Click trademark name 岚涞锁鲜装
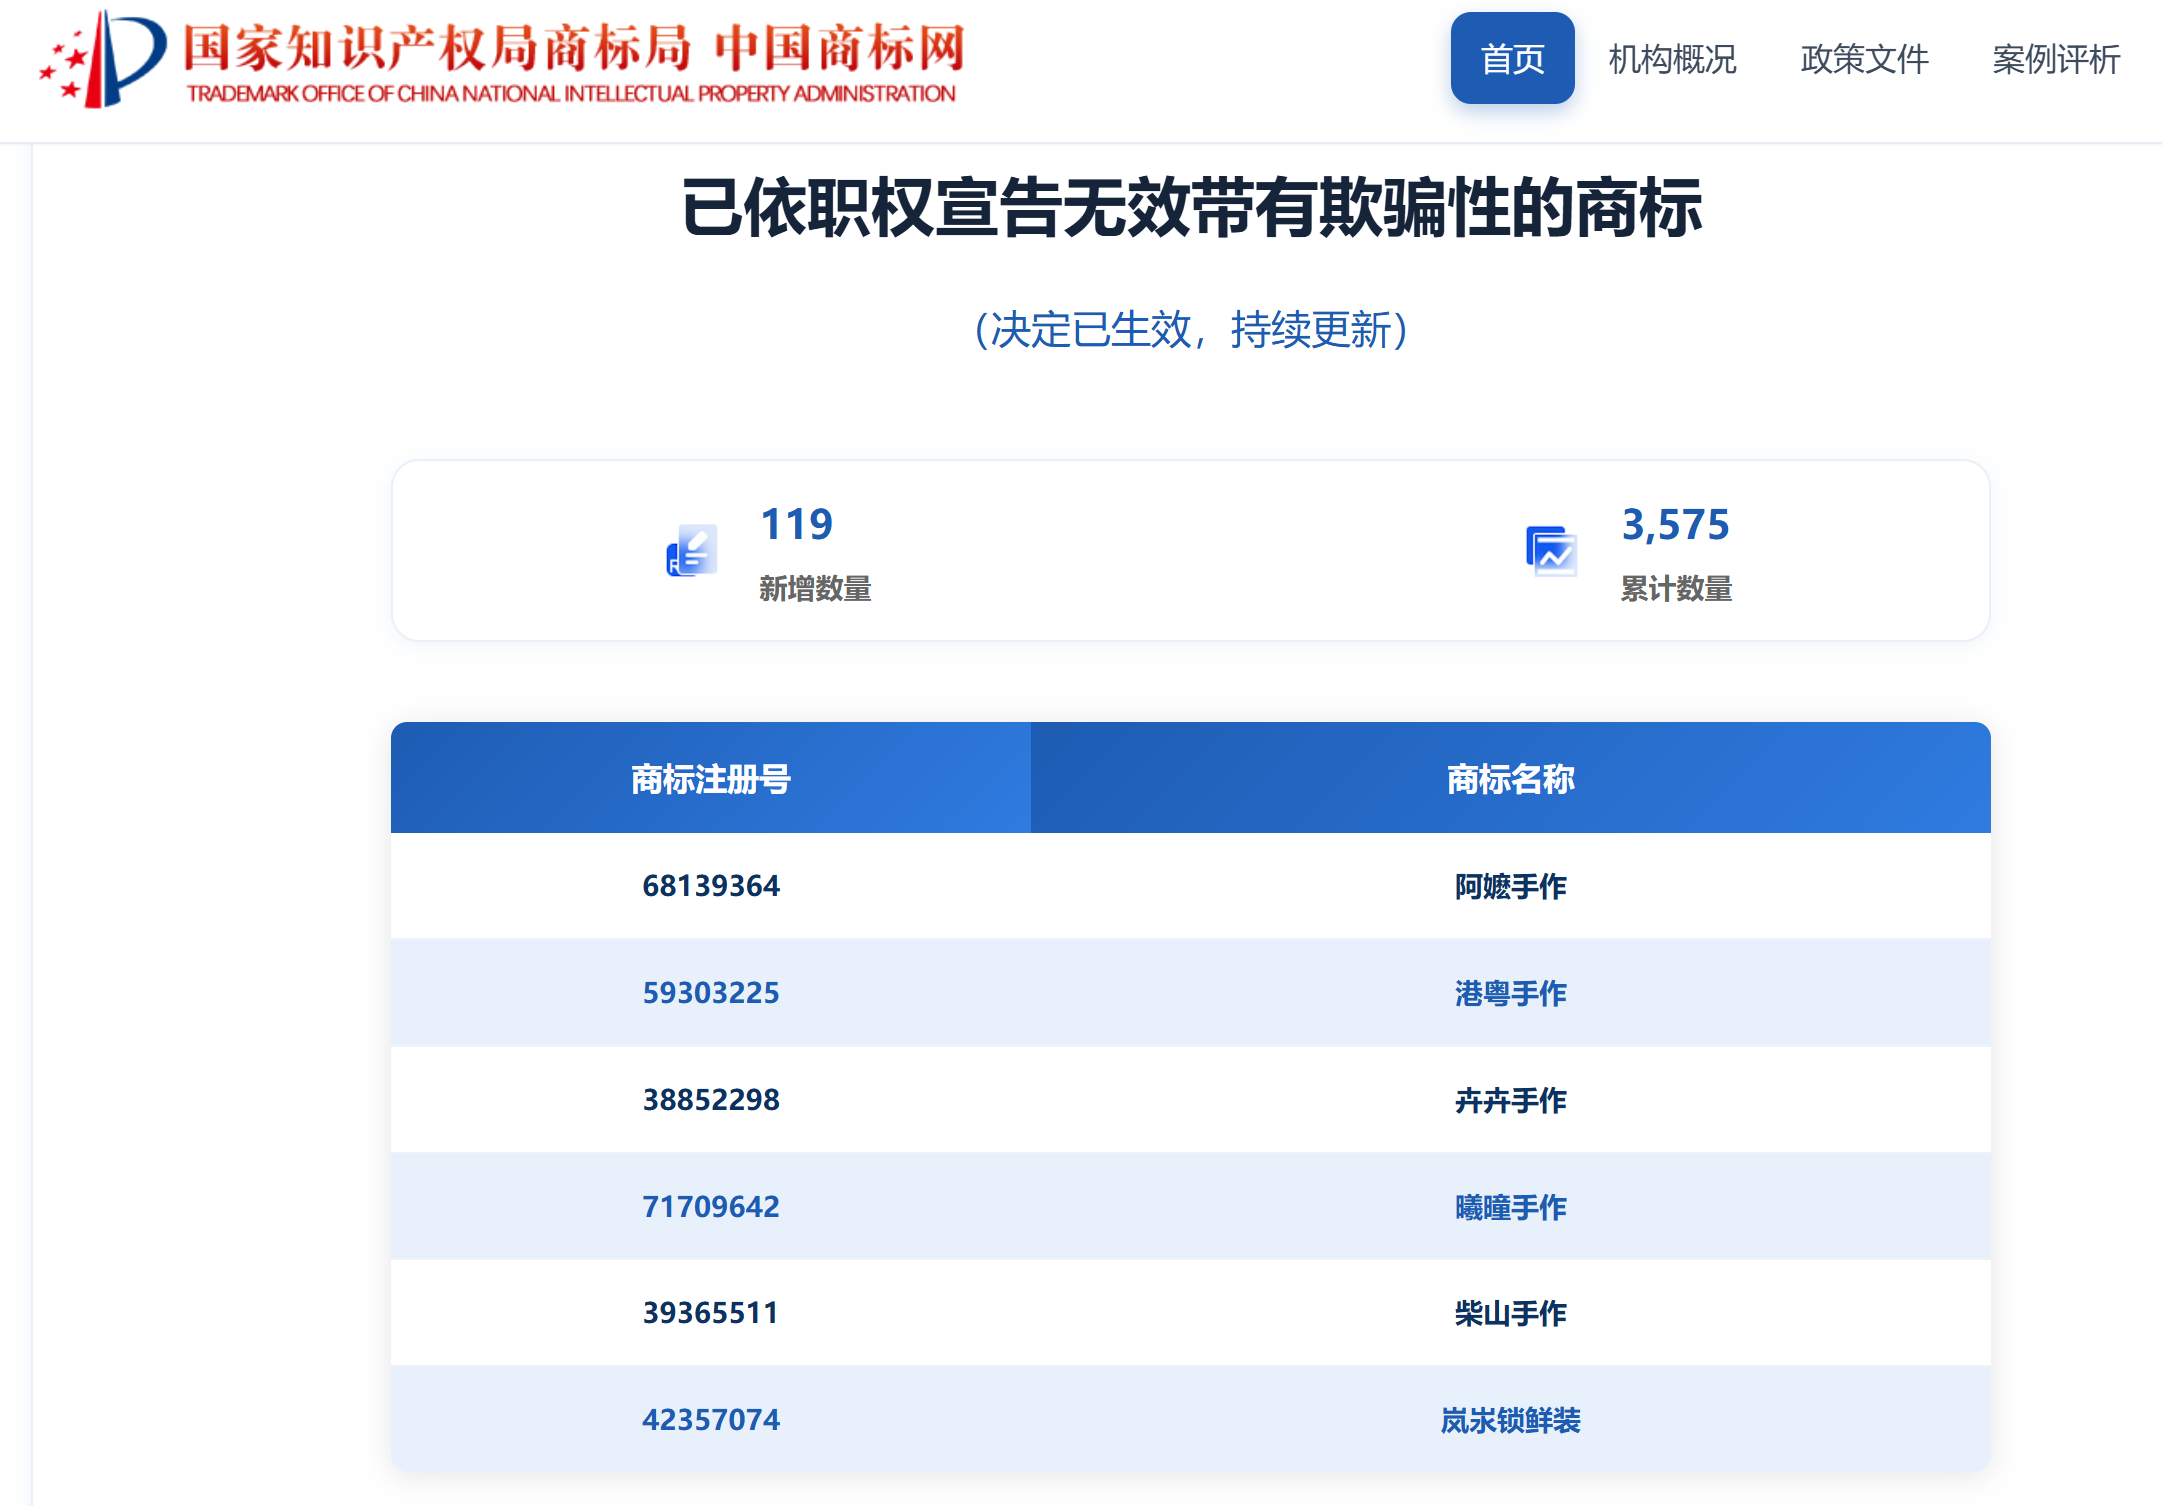This screenshot has height=1506, width=2162. pyautogui.click(x=1511, y=1420)
